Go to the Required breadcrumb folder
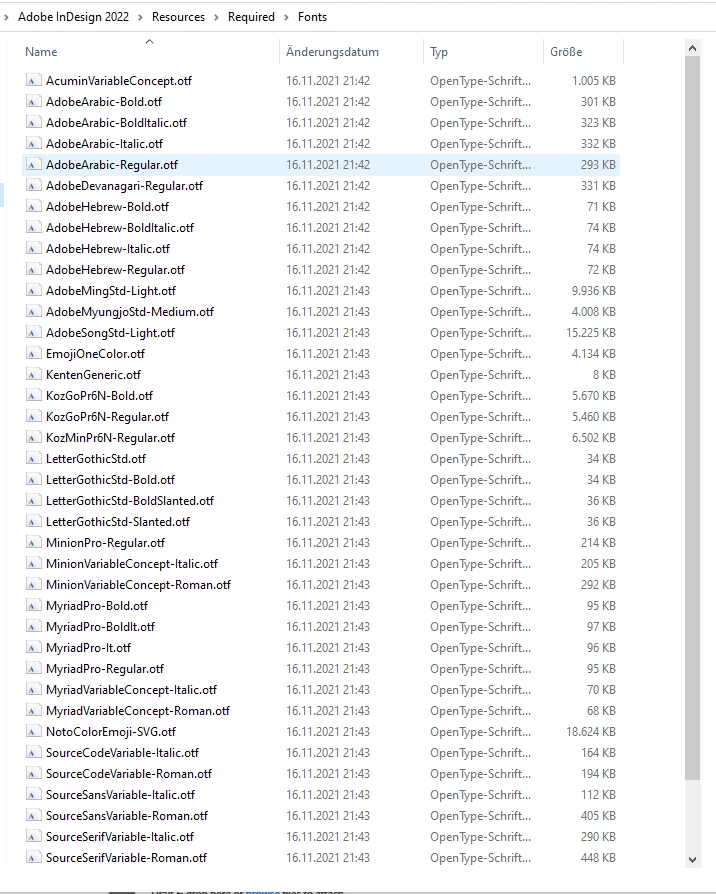The width and height of the screenshot is (716, 894). (x=251, y=17)
